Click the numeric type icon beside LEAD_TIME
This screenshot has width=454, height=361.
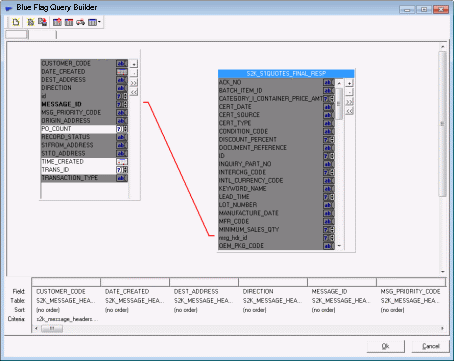[329, 197]
